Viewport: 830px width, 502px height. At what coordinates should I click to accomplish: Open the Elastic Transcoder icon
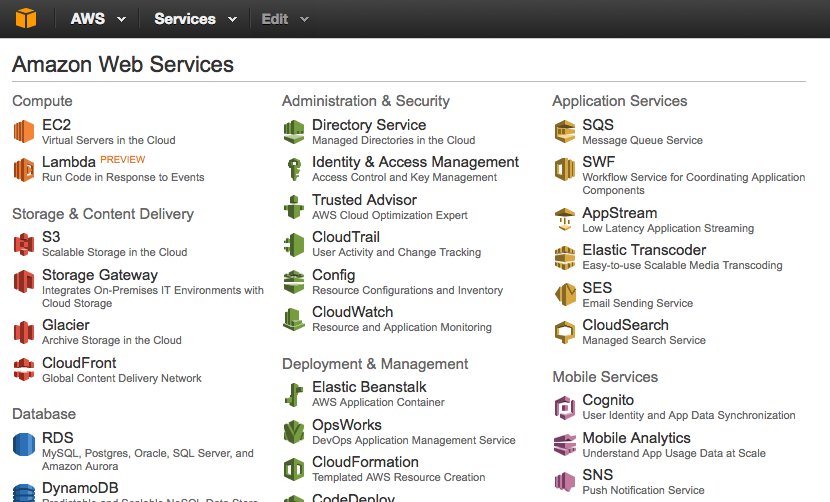click(565, 257)
